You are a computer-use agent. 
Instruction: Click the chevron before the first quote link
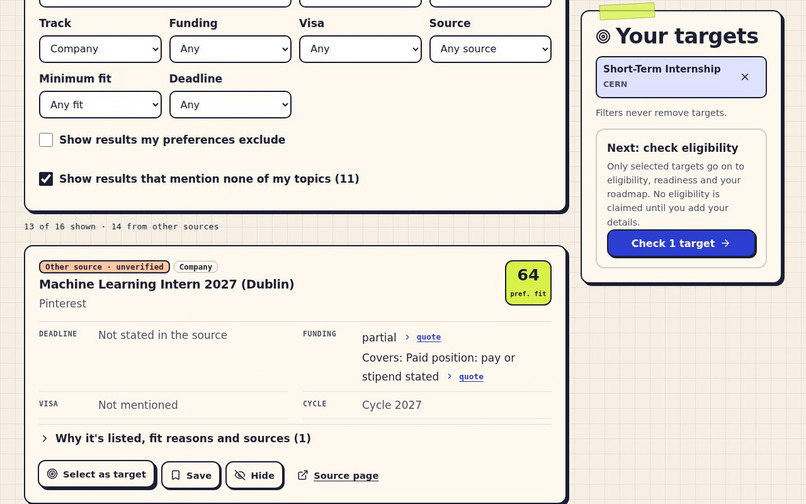coord(407,337)
